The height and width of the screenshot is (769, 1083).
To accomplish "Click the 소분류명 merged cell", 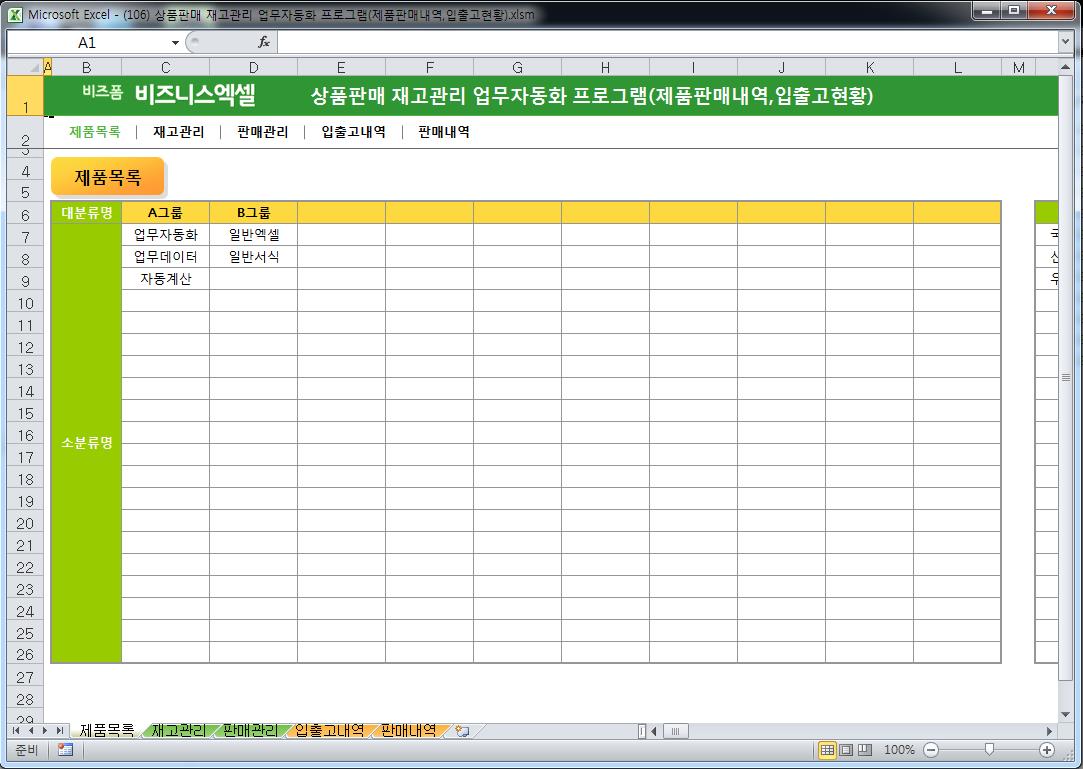I will (87, 443).
